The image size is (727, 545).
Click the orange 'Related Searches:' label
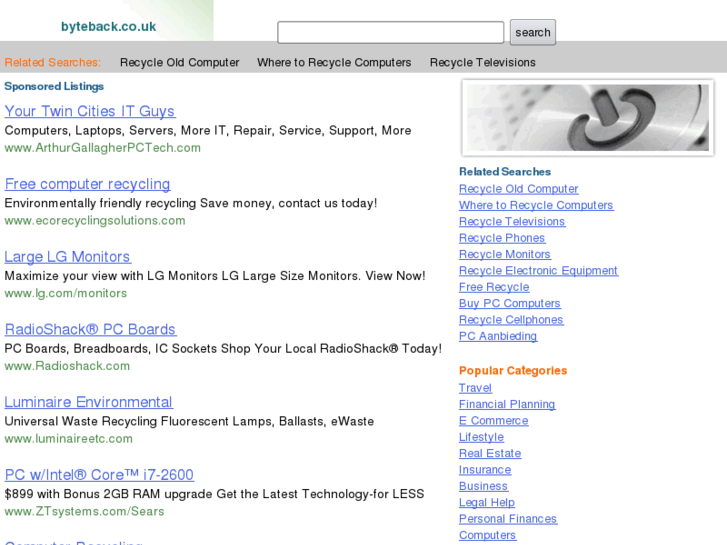tap(52, 63)
